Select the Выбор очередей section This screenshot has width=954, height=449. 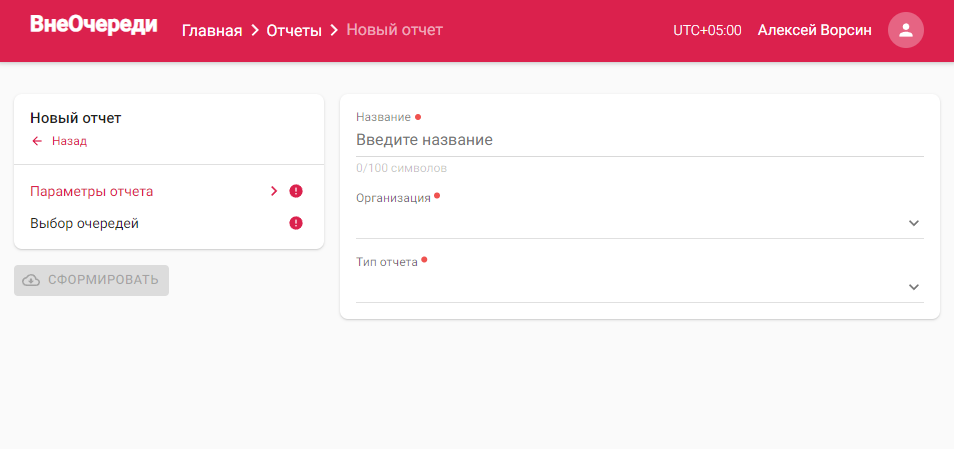(x=169, y=223)
